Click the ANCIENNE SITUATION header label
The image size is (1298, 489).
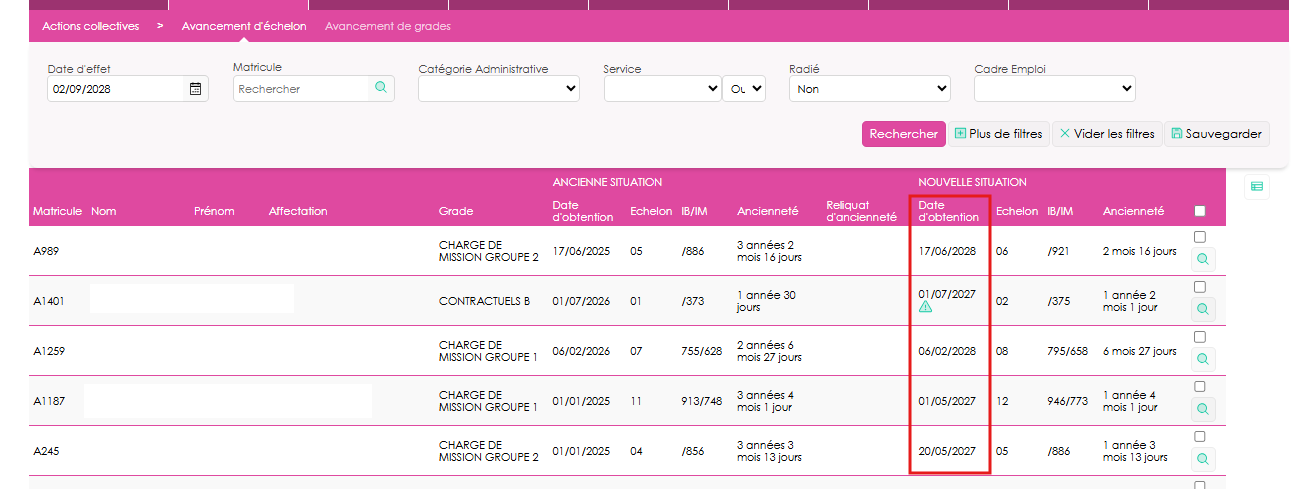607,182
